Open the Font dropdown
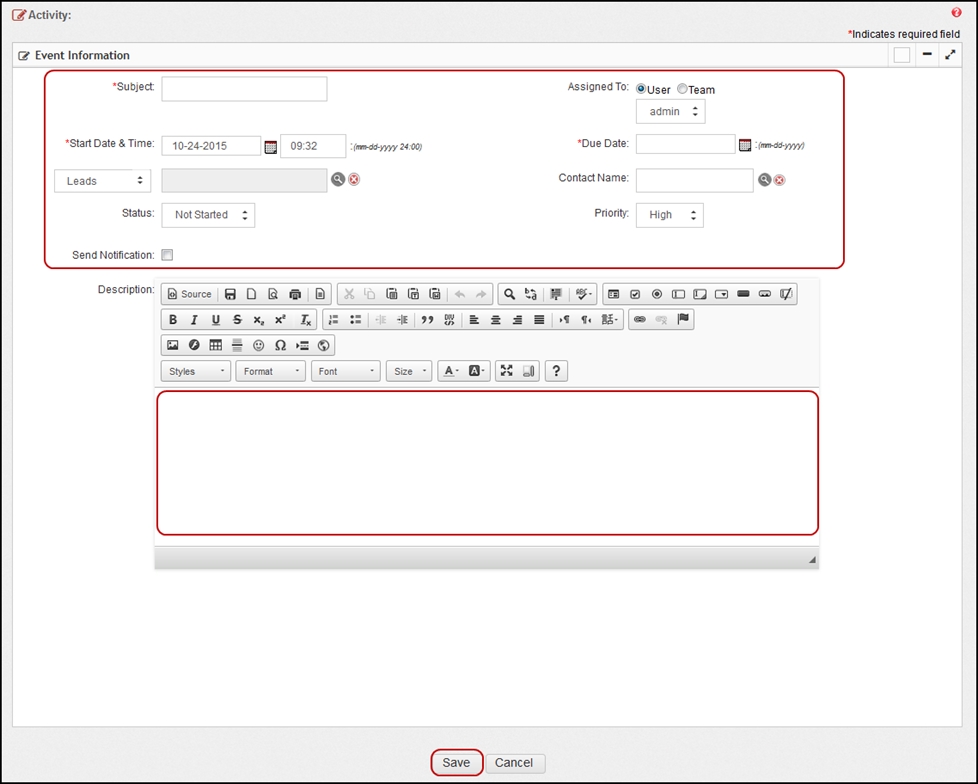 pos(346,371)
